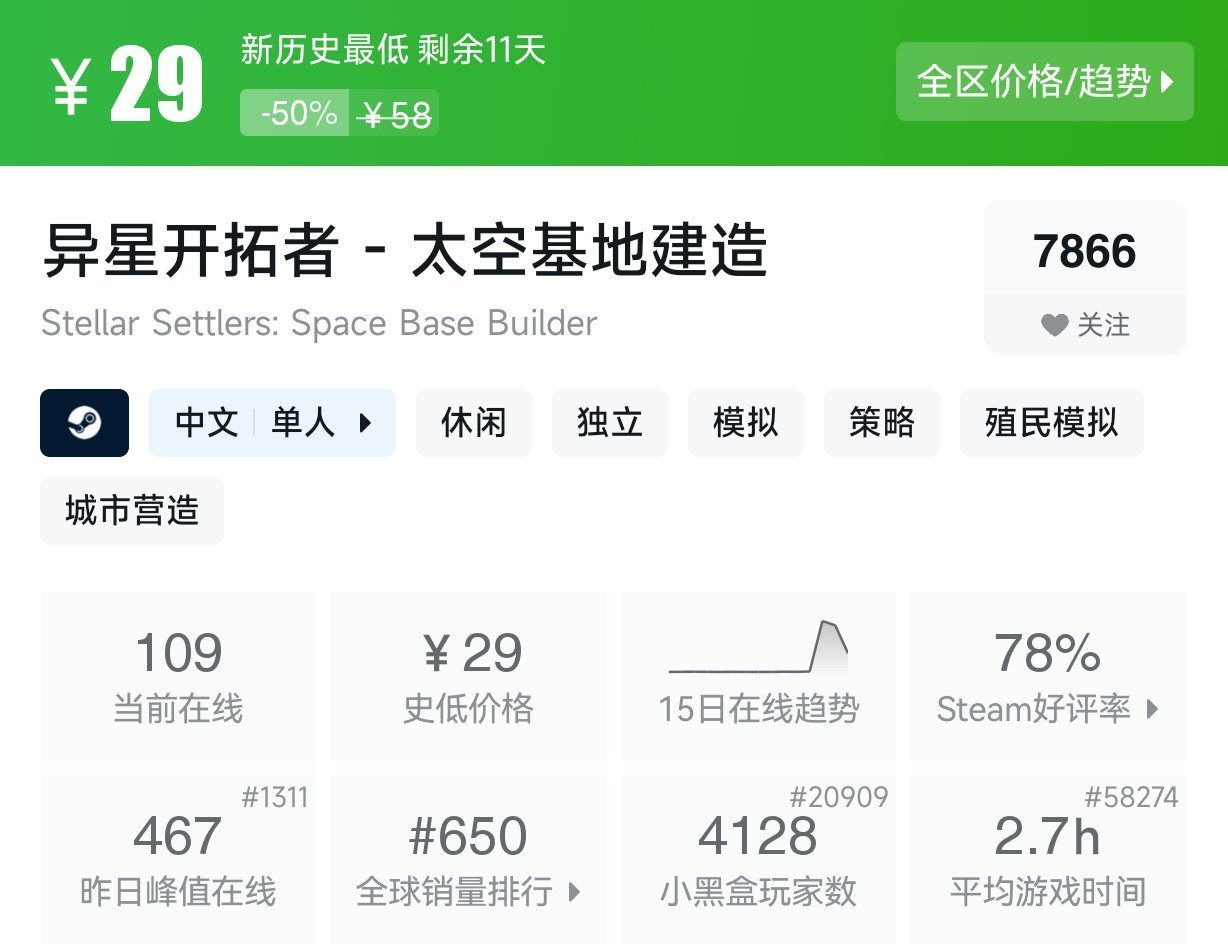Image resolution: width=1228 pixels, height=950 pixels.
Task: View the 15日在线趋势 sparkline chart
Action: [x=758, y=651]
